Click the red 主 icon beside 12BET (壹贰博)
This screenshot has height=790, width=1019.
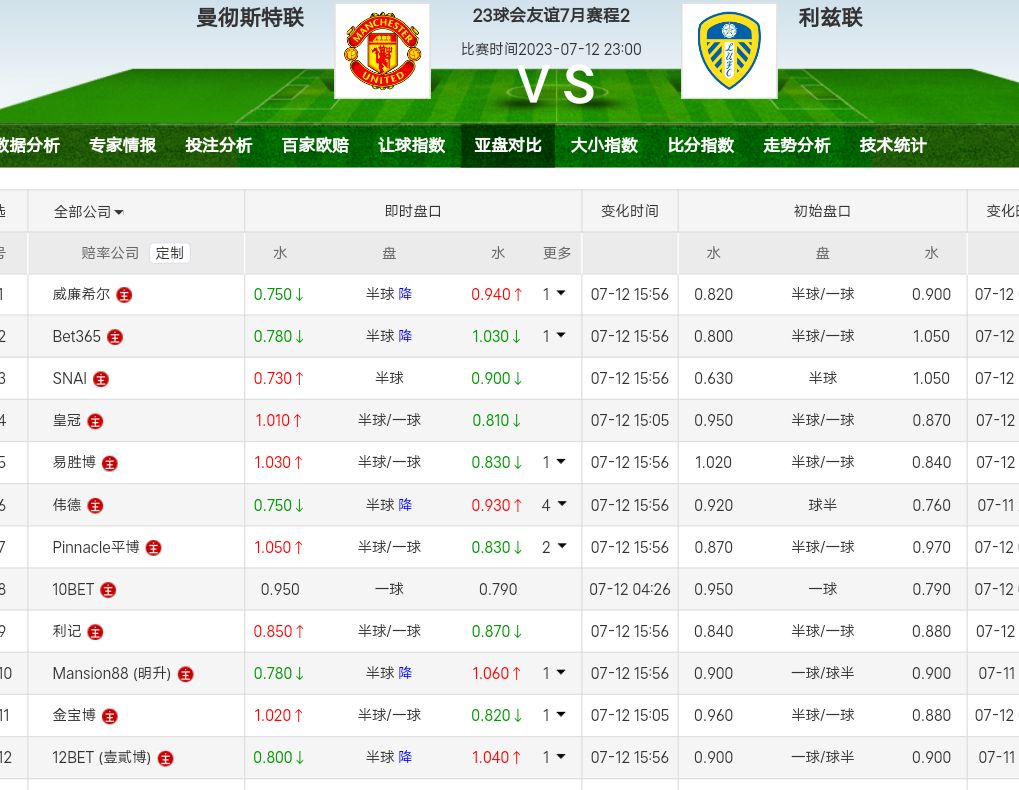165,758
